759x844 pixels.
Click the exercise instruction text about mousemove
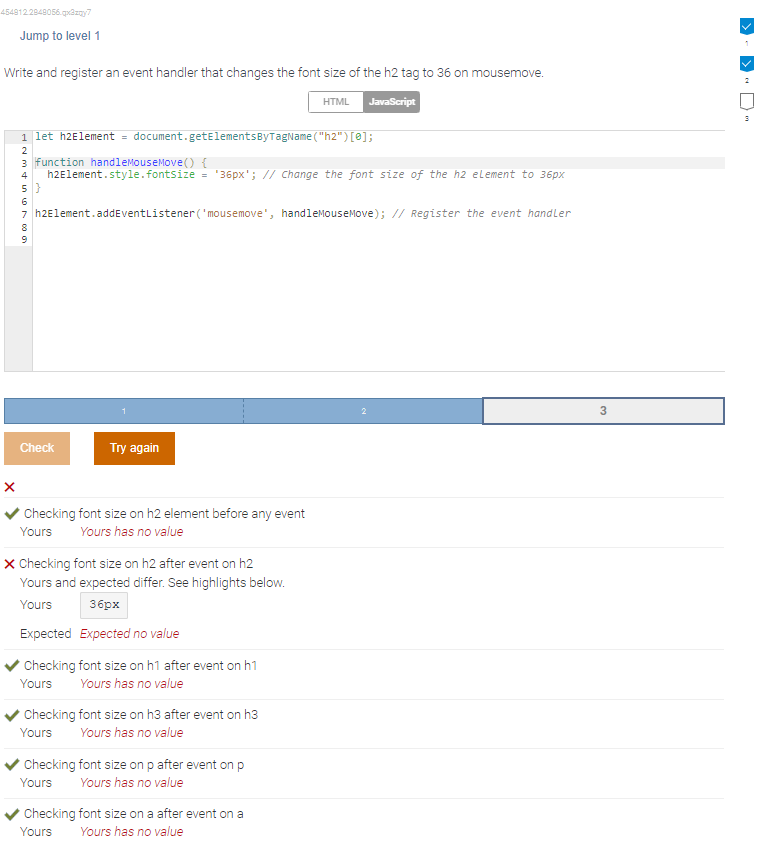click(274, 73)
